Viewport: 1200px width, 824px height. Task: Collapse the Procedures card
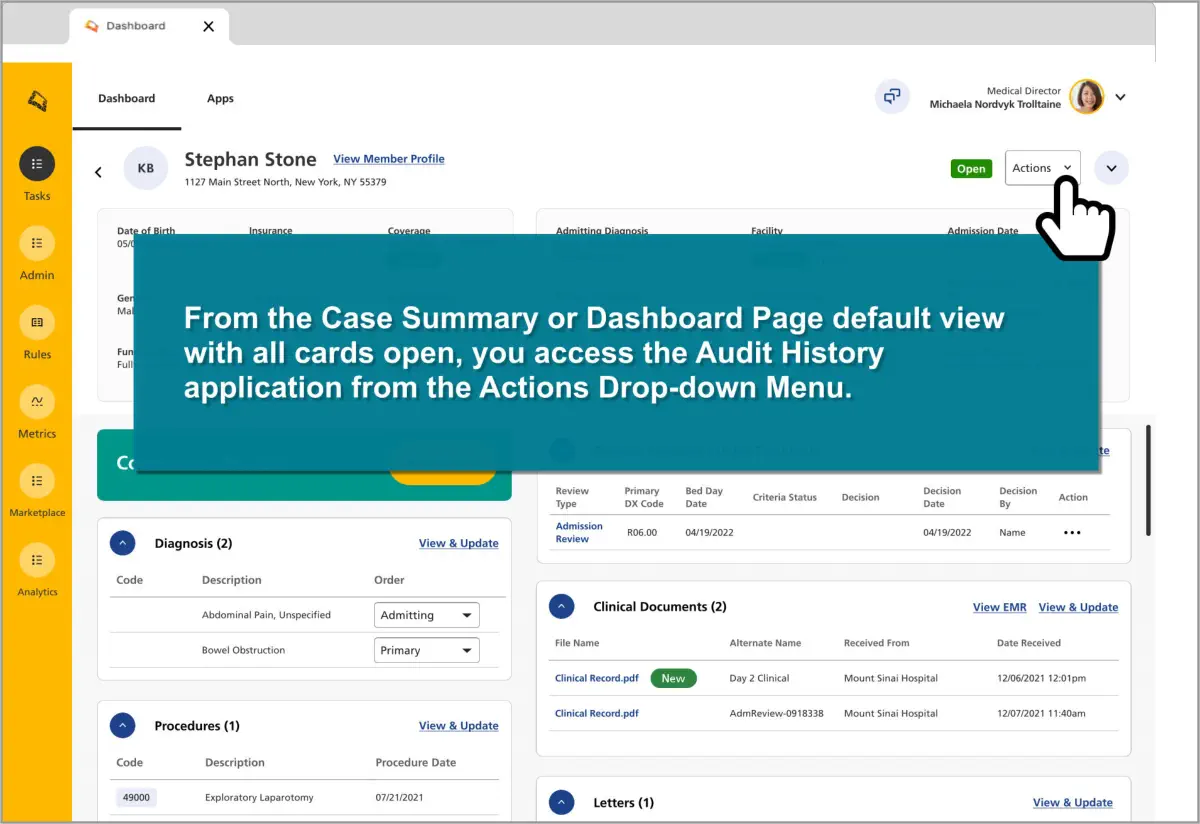click(x=122, y=725)
